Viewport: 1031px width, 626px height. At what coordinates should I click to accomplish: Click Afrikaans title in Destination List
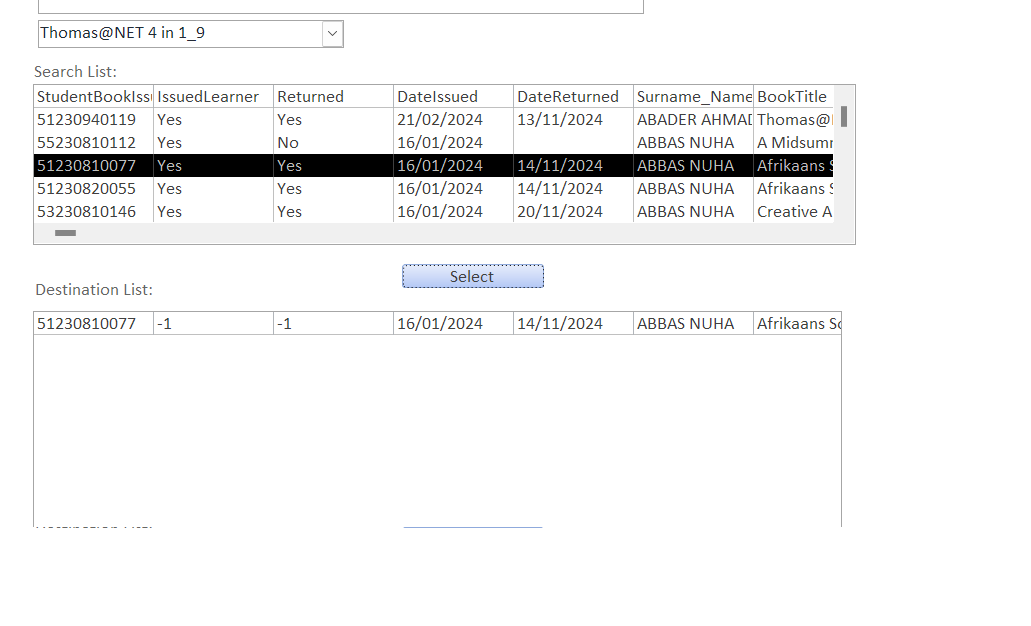click(798, 324)
